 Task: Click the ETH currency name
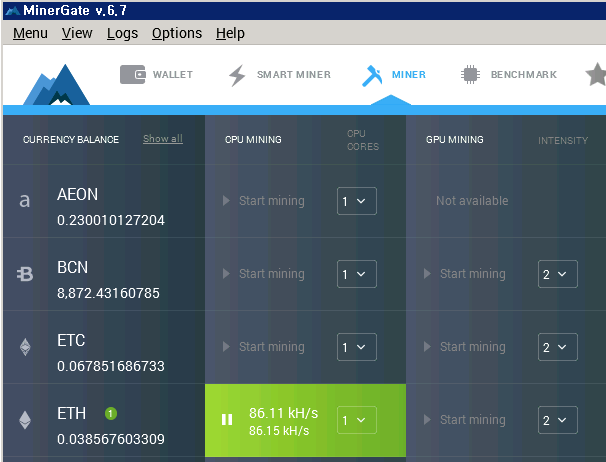point(71,414)
